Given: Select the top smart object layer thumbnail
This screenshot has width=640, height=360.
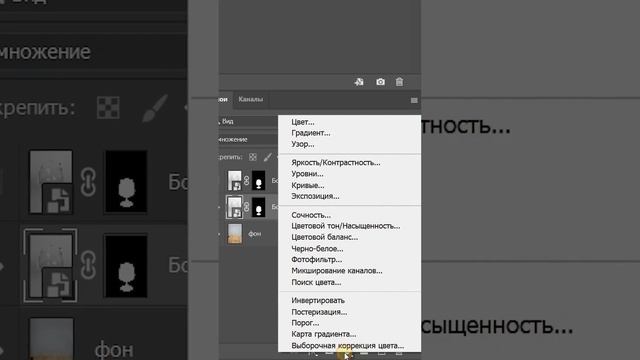Looking at the screenshot, I should pos(235,180).
